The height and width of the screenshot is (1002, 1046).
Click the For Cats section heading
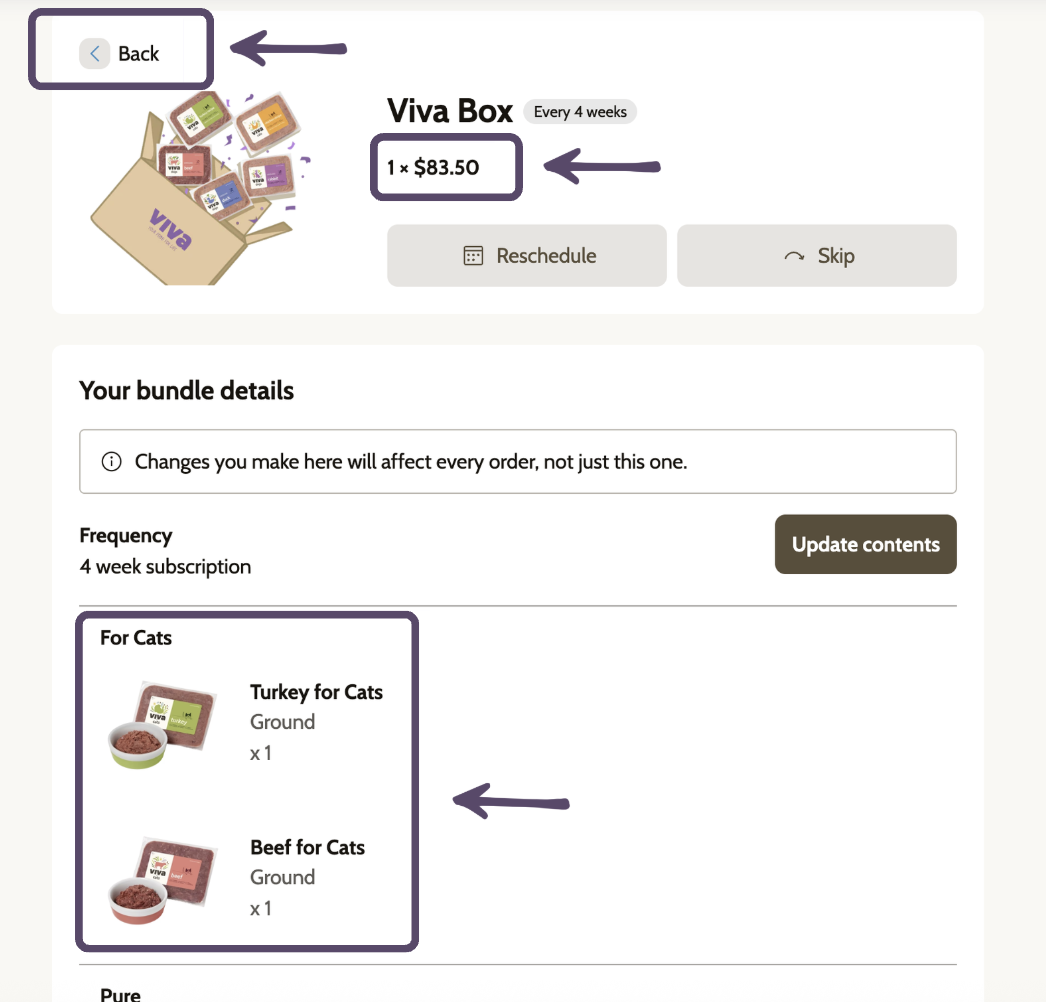136,638
